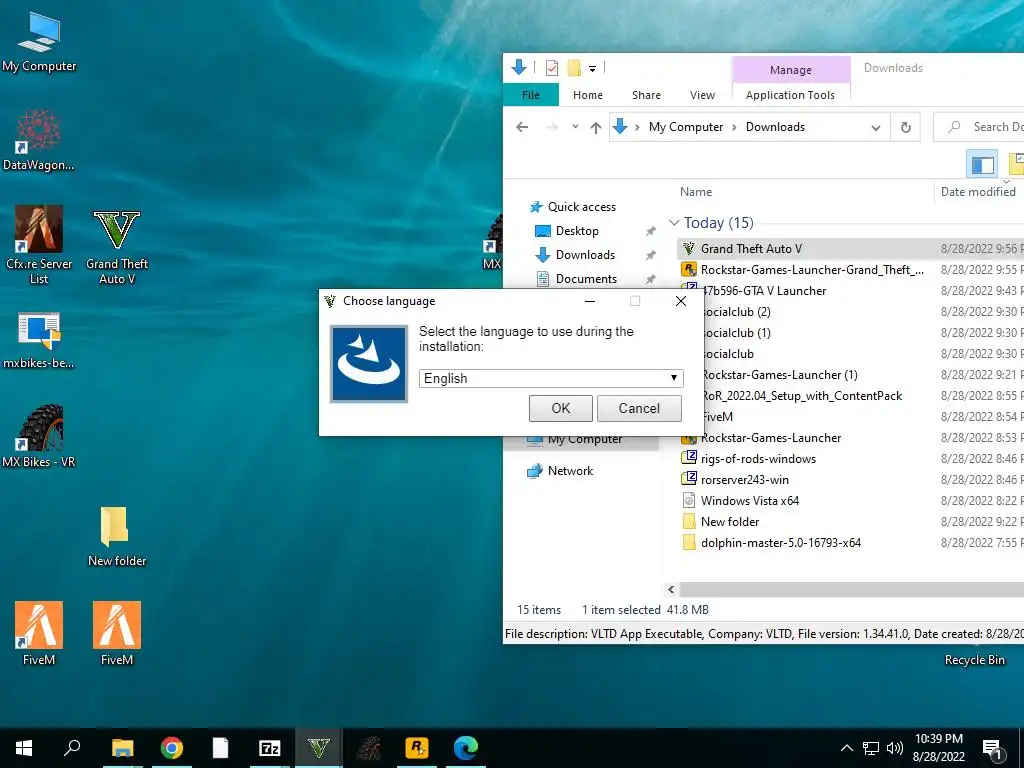The height and width of the screenshot is (768, 1024).
Task: Click My Computer in address breadcrumb
Action: pyautogui.click(x=686, y=127)
